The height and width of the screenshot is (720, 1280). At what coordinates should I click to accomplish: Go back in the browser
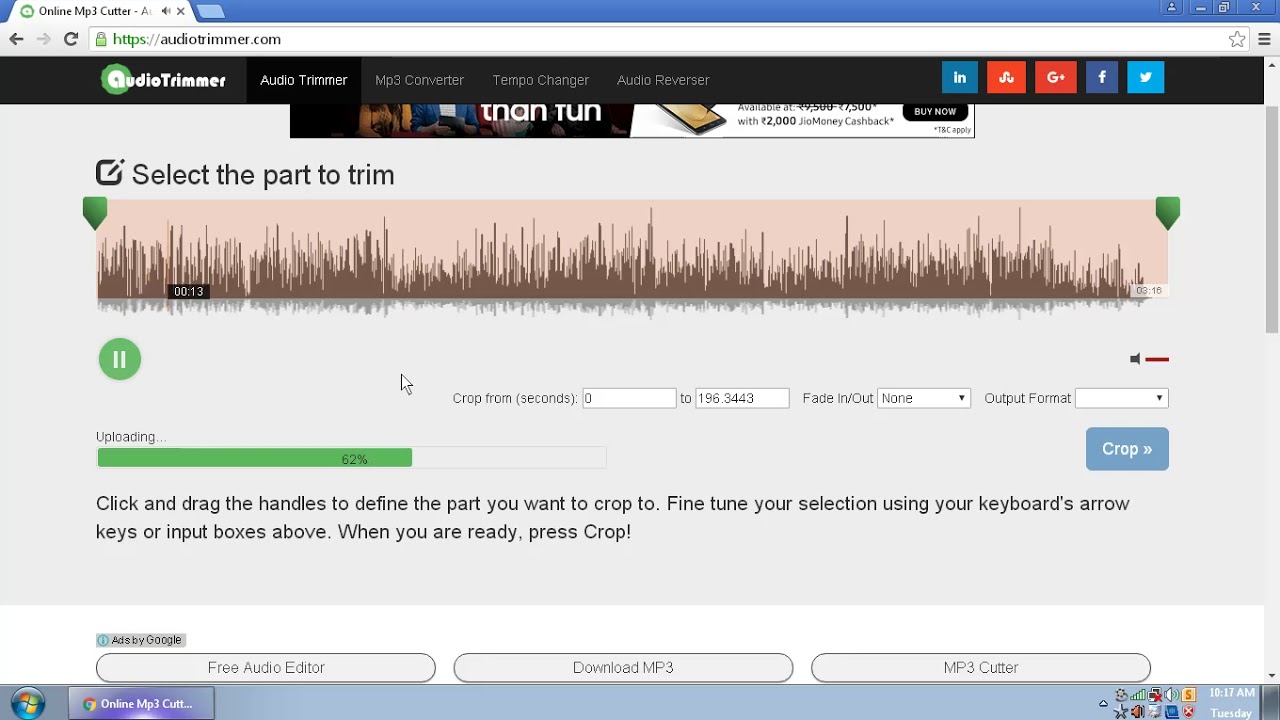pos(16,39)
